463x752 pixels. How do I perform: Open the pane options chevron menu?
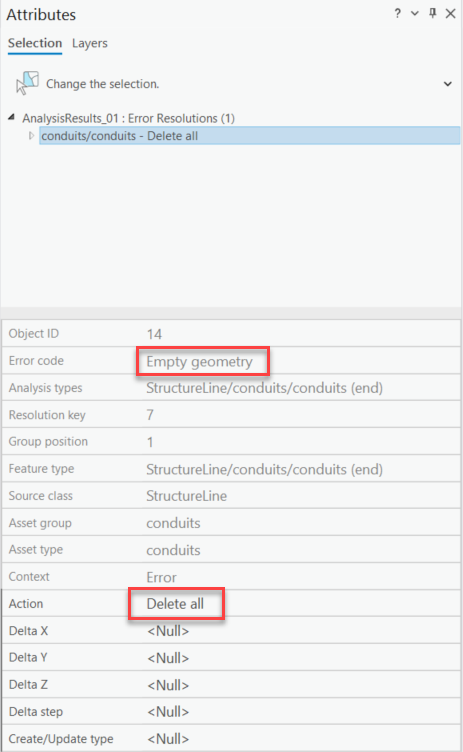[x=415, y=13]
